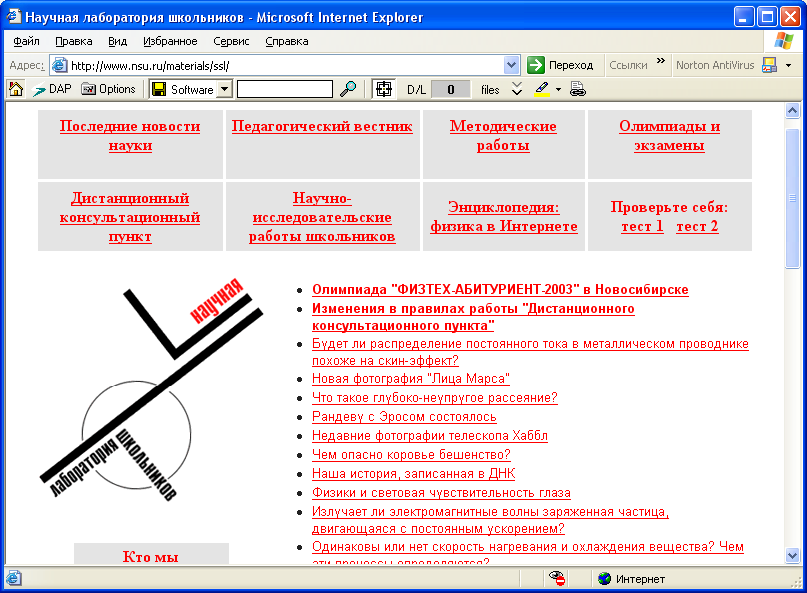Screen dimensions: 807x593
Task: Expand the Ссылки links chevron
Action: tap(661, 61)
